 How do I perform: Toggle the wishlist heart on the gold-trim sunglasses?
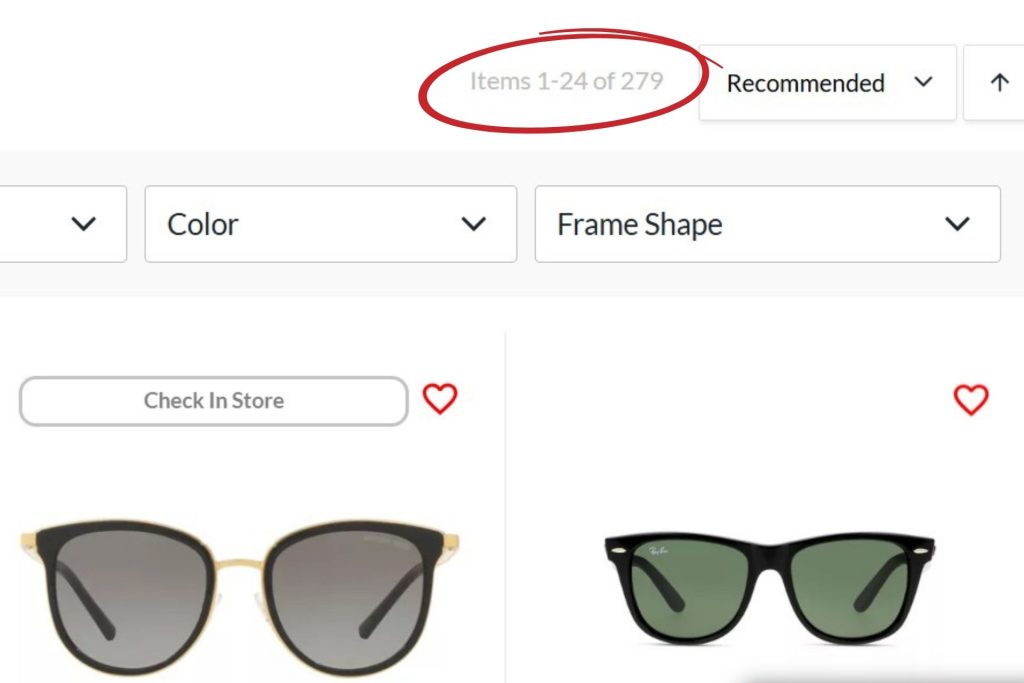coord(441,398)
